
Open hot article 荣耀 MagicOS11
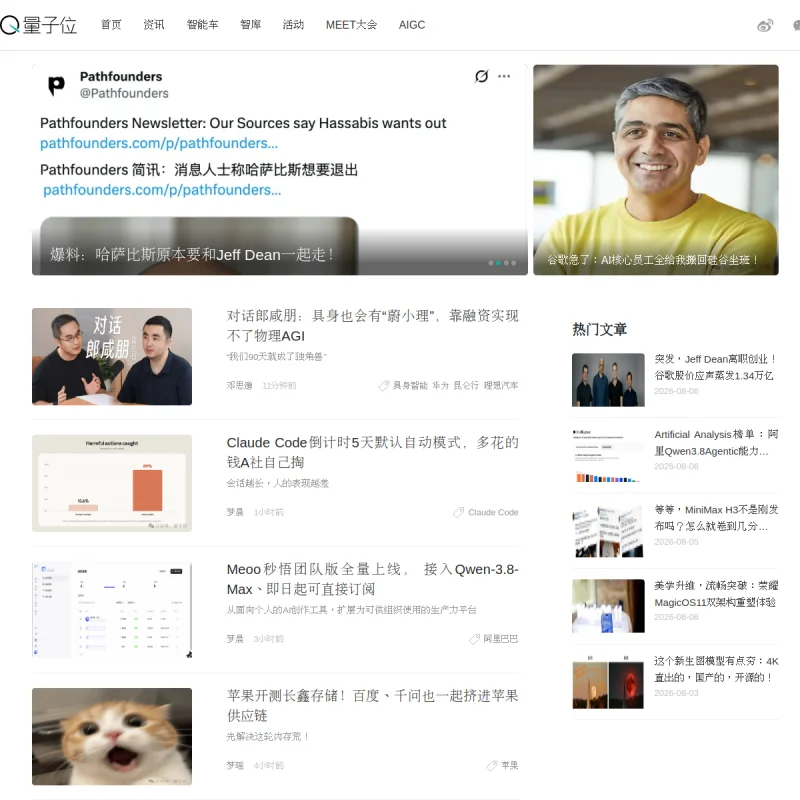[715, 593]
